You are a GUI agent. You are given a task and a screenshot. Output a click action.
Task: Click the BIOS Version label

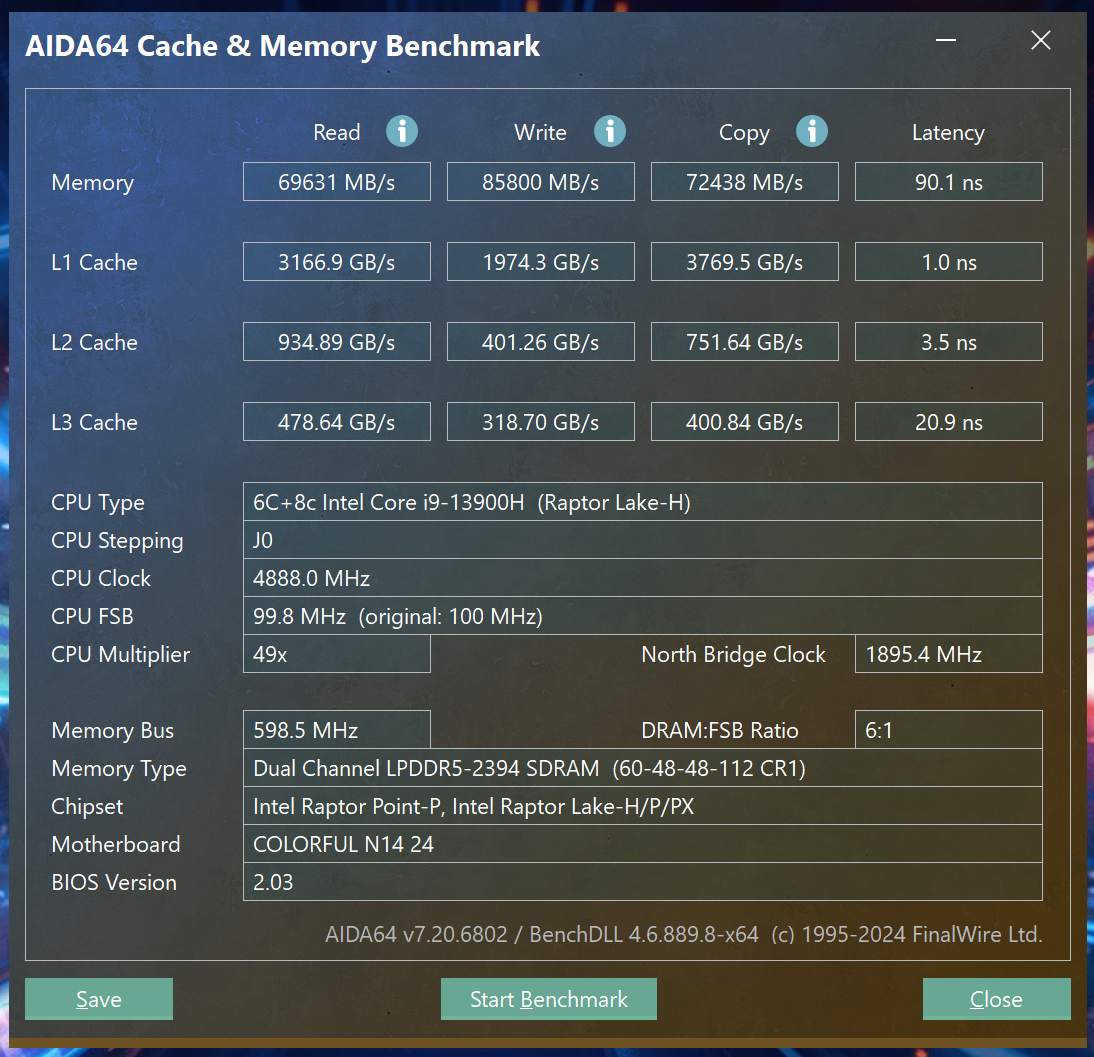(114, 882)
